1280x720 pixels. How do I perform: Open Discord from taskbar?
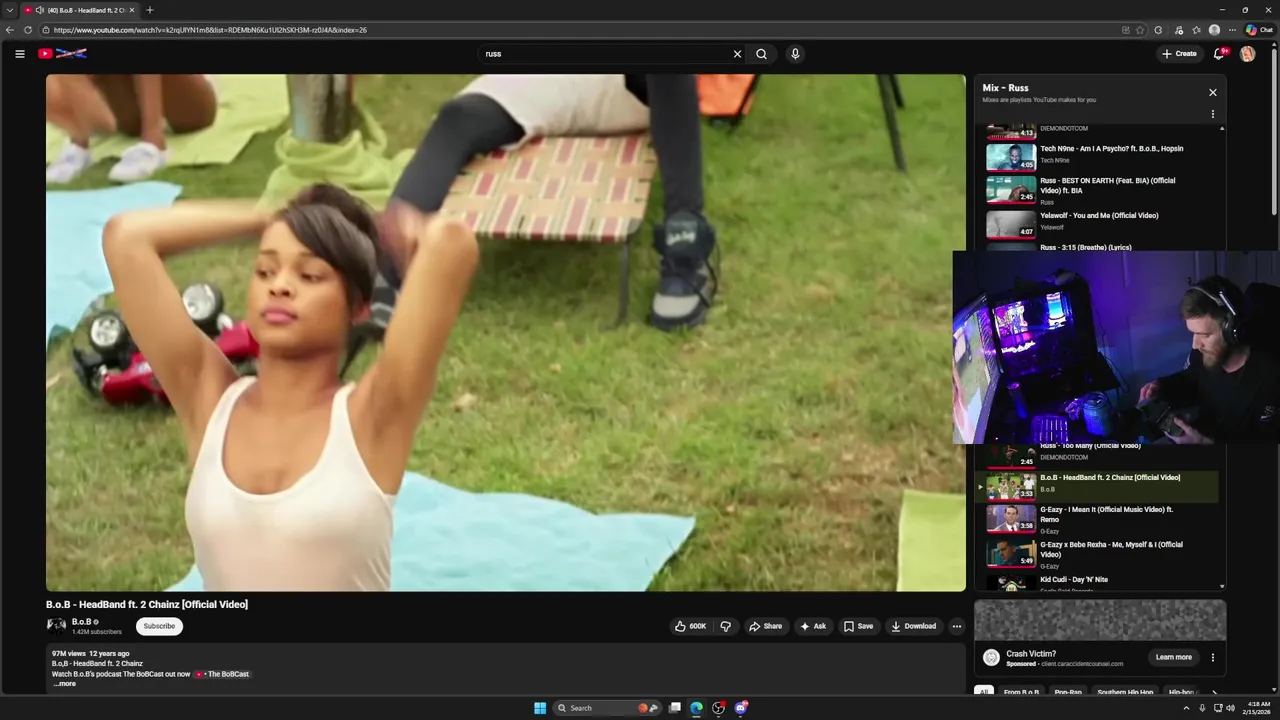tap(741, 708)
